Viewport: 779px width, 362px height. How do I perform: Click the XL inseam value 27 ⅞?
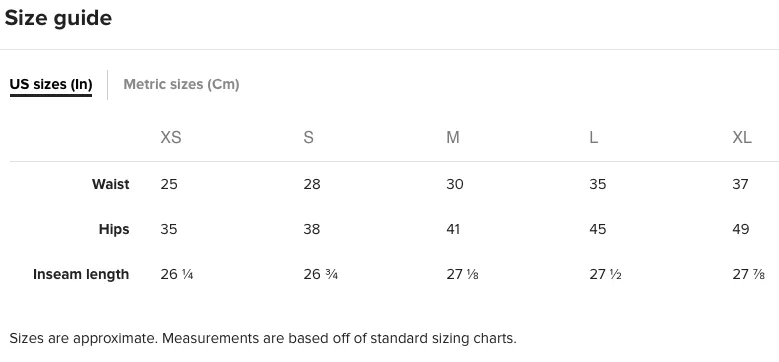tap(749, 274)
